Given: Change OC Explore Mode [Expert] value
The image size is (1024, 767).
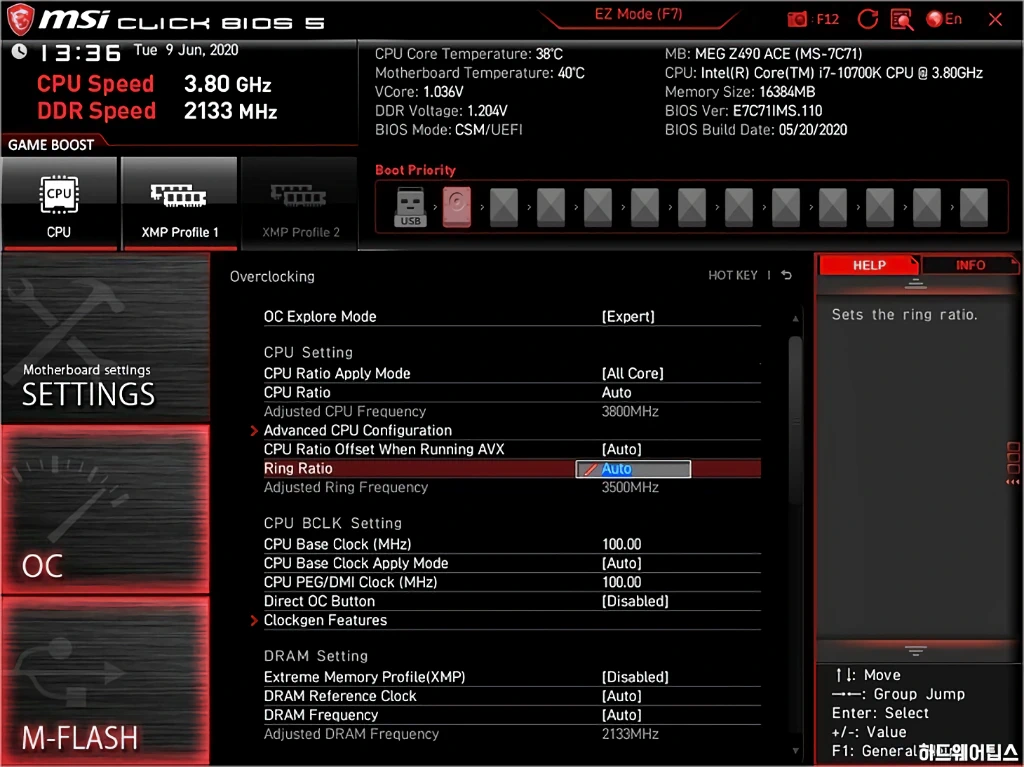Looking at the screenshot, I should pos(628,316).
